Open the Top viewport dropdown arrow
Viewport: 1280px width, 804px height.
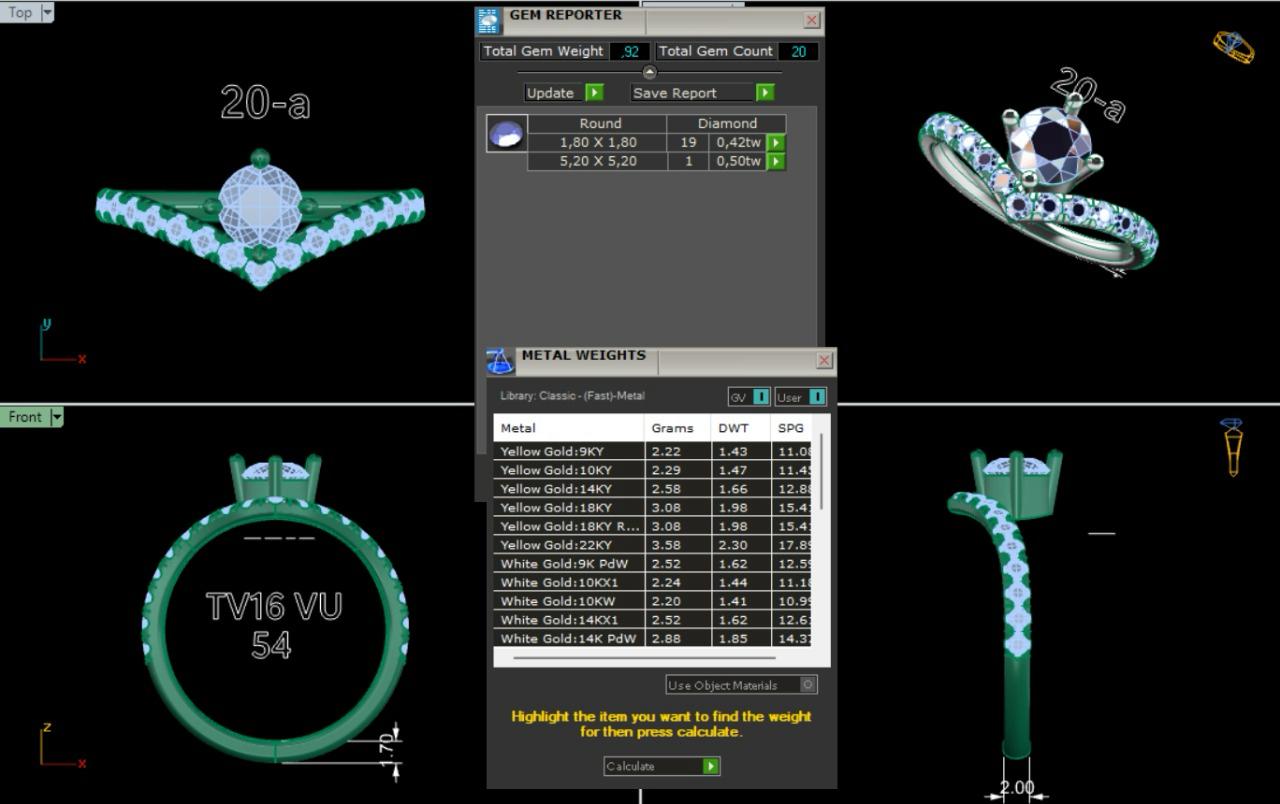pos(47,13)
